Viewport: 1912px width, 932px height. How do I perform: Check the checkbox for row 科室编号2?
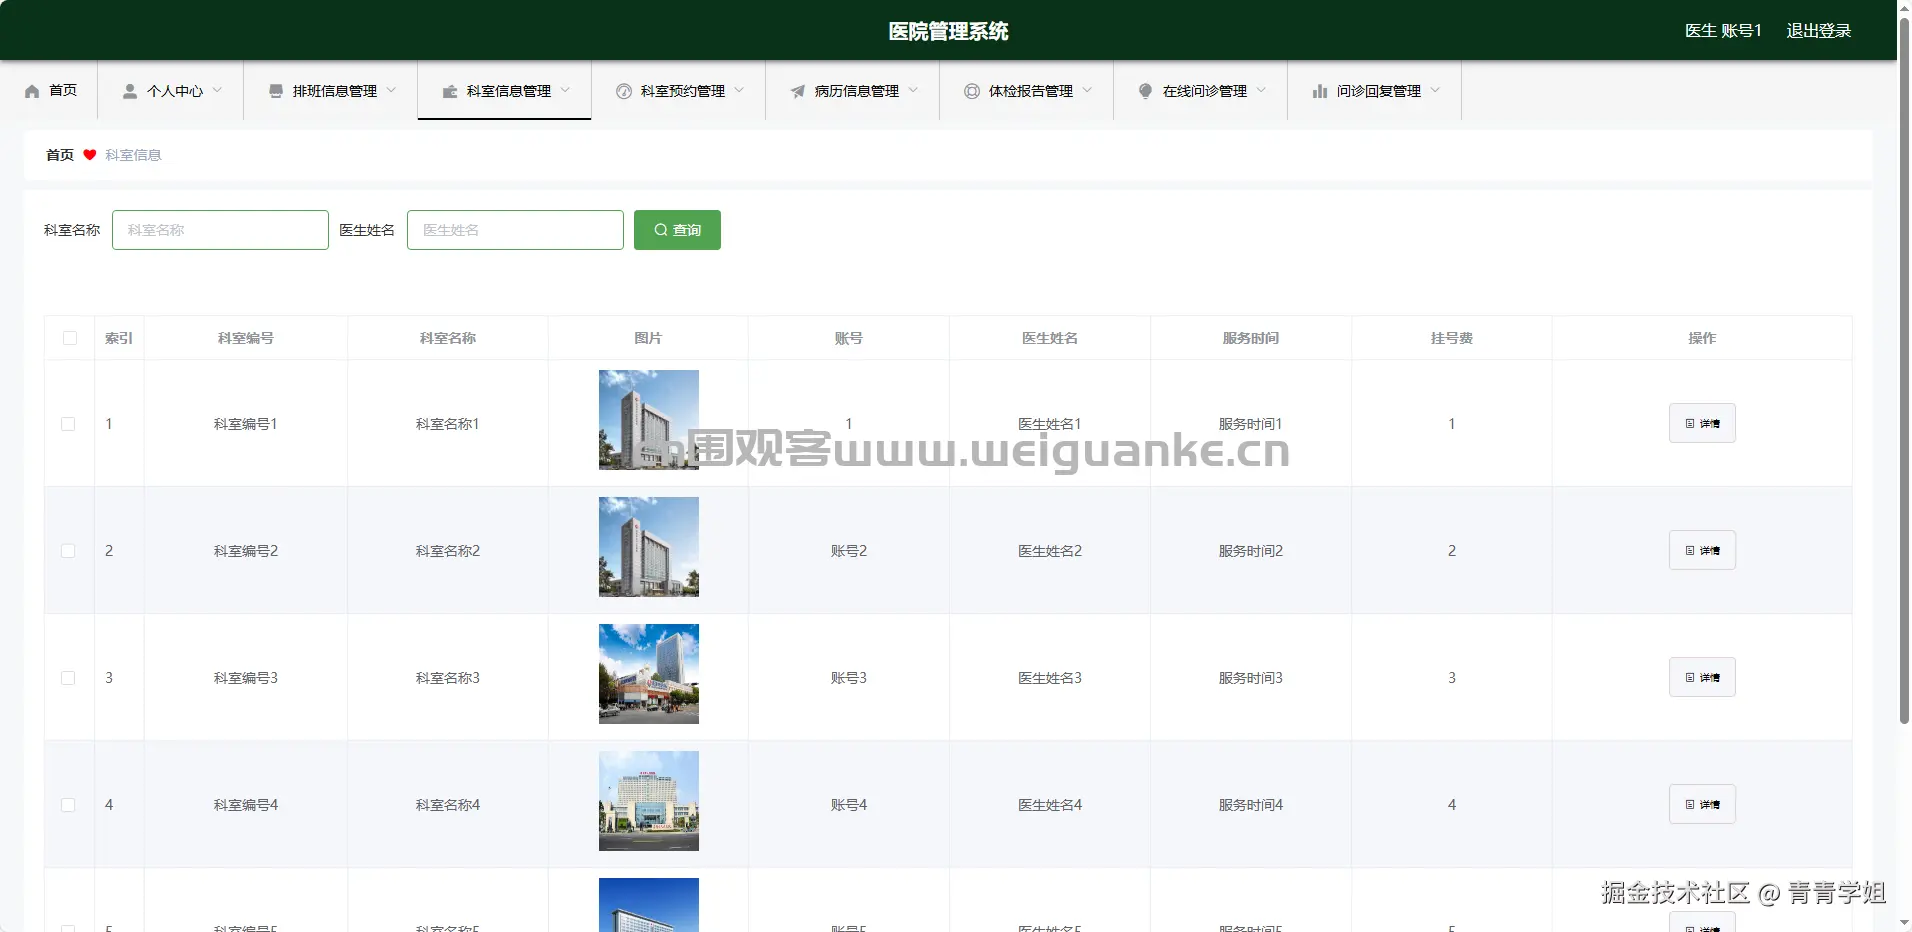[x=68, y=551]
